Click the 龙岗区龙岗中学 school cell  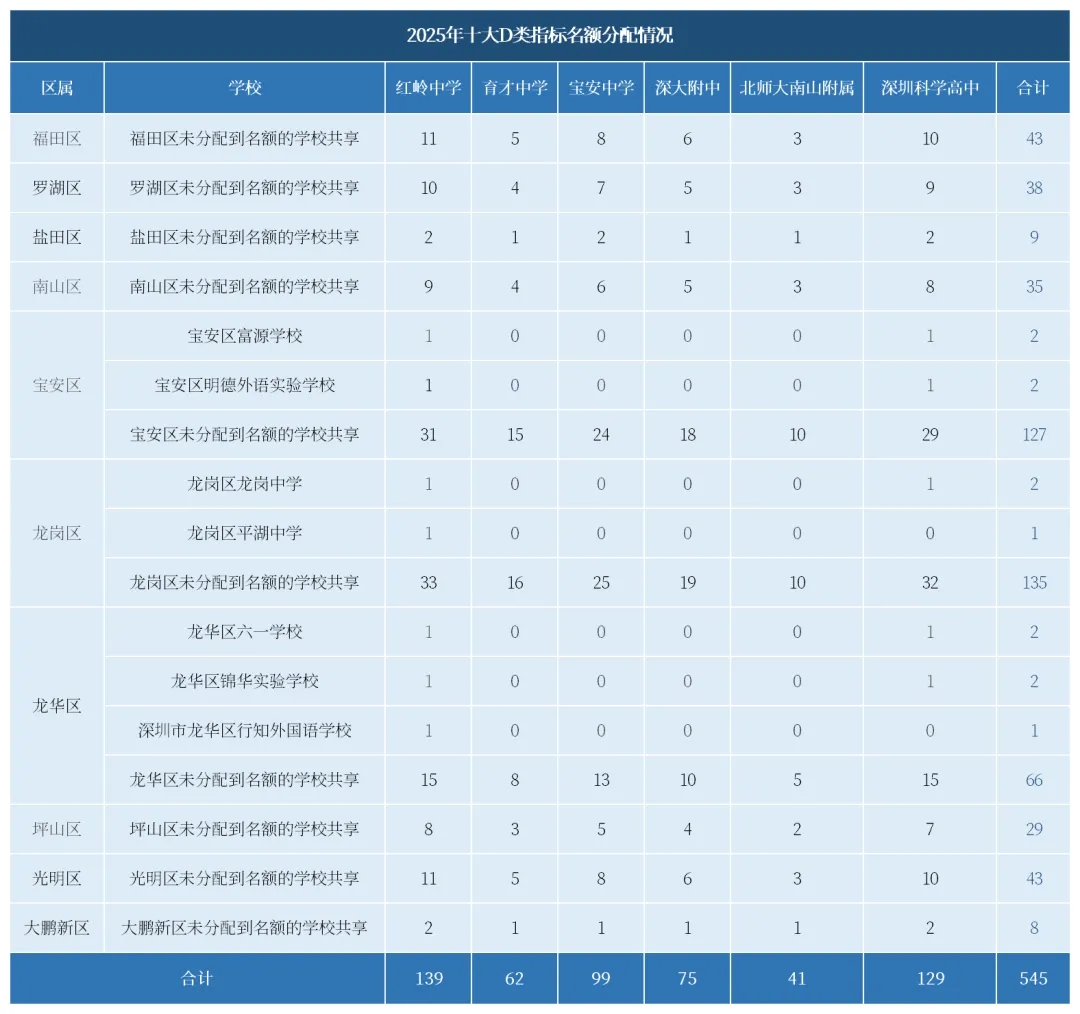pos(245,484)
